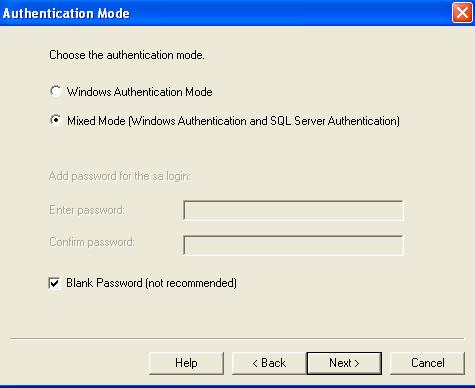This screenshot has height=388, width=475.
Task: Click the Confirm password field
Action: tap(293, 245)
